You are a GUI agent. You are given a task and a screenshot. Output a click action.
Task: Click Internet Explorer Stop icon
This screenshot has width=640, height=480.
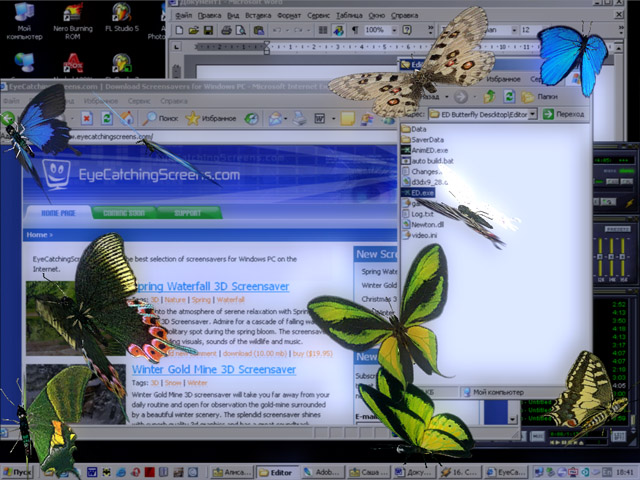point(87,118)
